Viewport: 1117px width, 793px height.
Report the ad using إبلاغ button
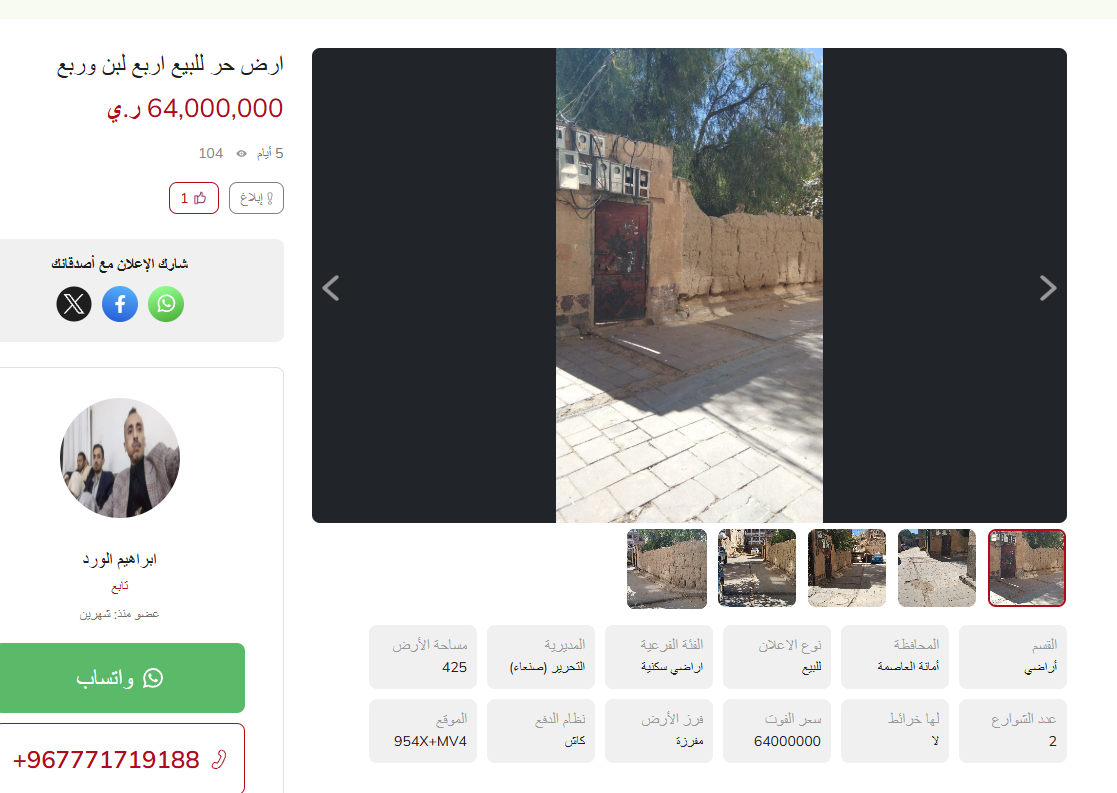point(256,198)
